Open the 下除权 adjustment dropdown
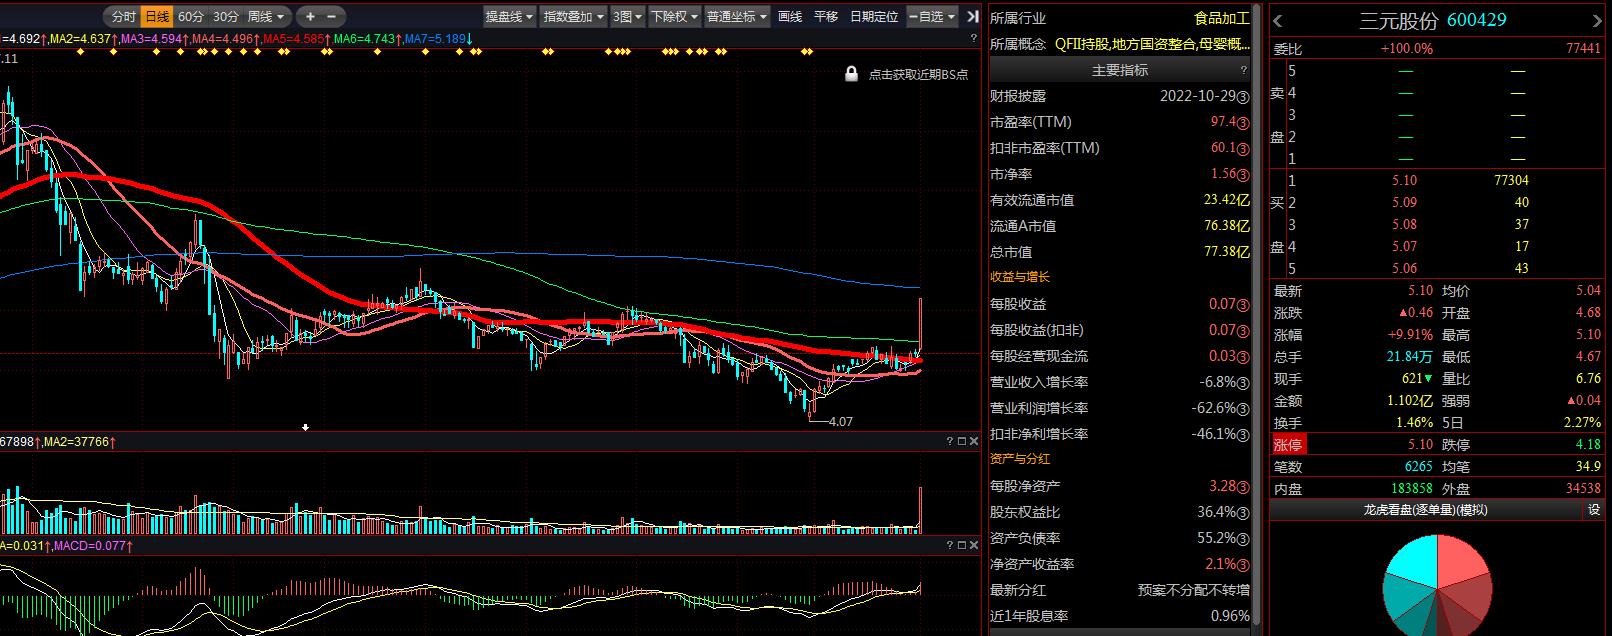 [674, 16]
